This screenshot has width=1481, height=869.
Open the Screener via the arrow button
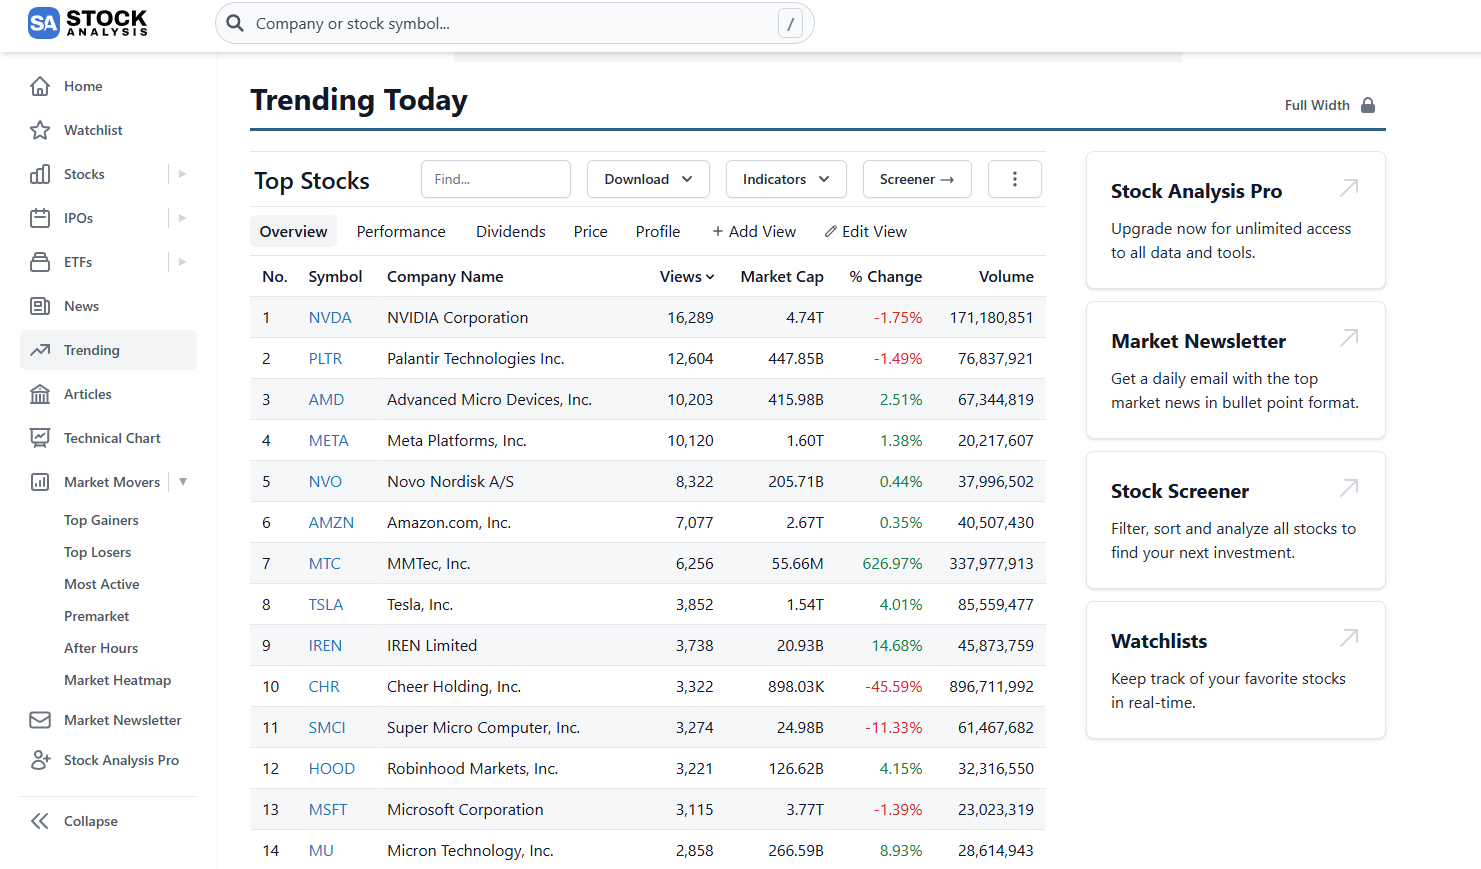click(917, 178)
